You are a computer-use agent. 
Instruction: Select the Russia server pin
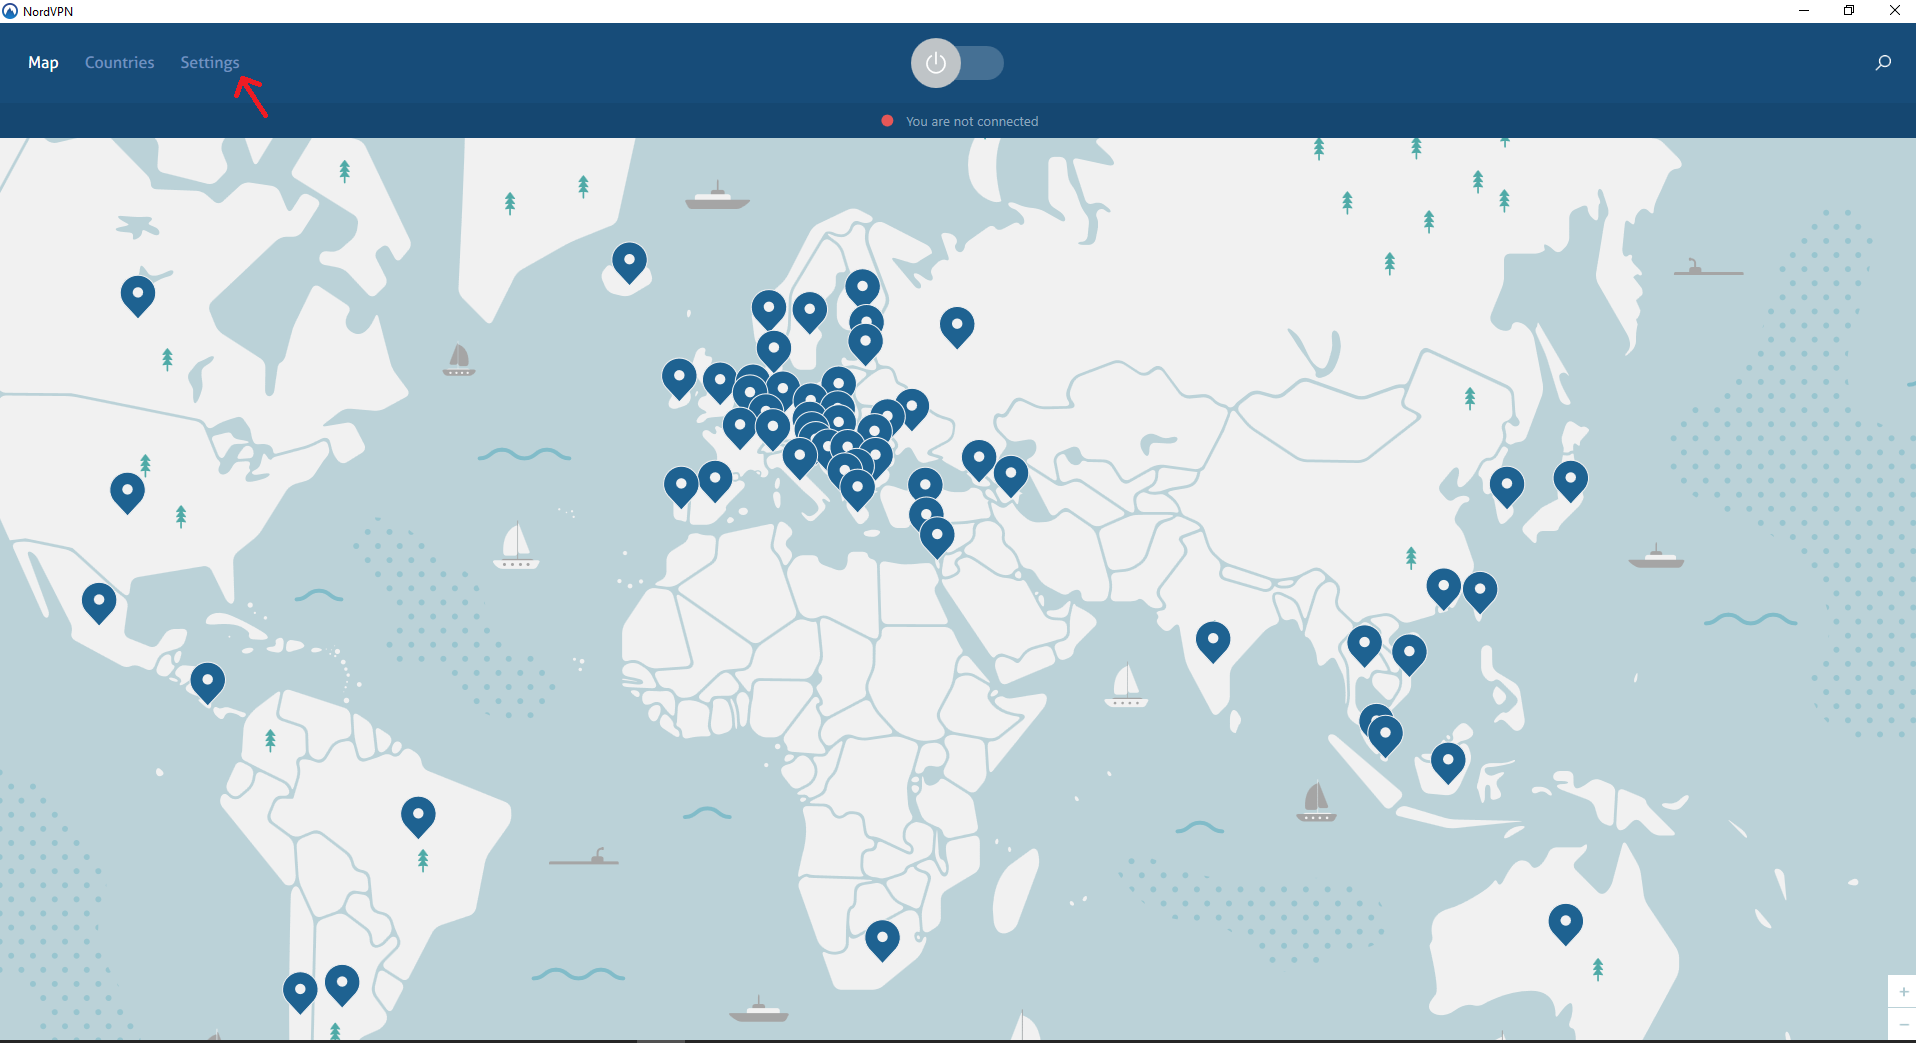(957, 327)
